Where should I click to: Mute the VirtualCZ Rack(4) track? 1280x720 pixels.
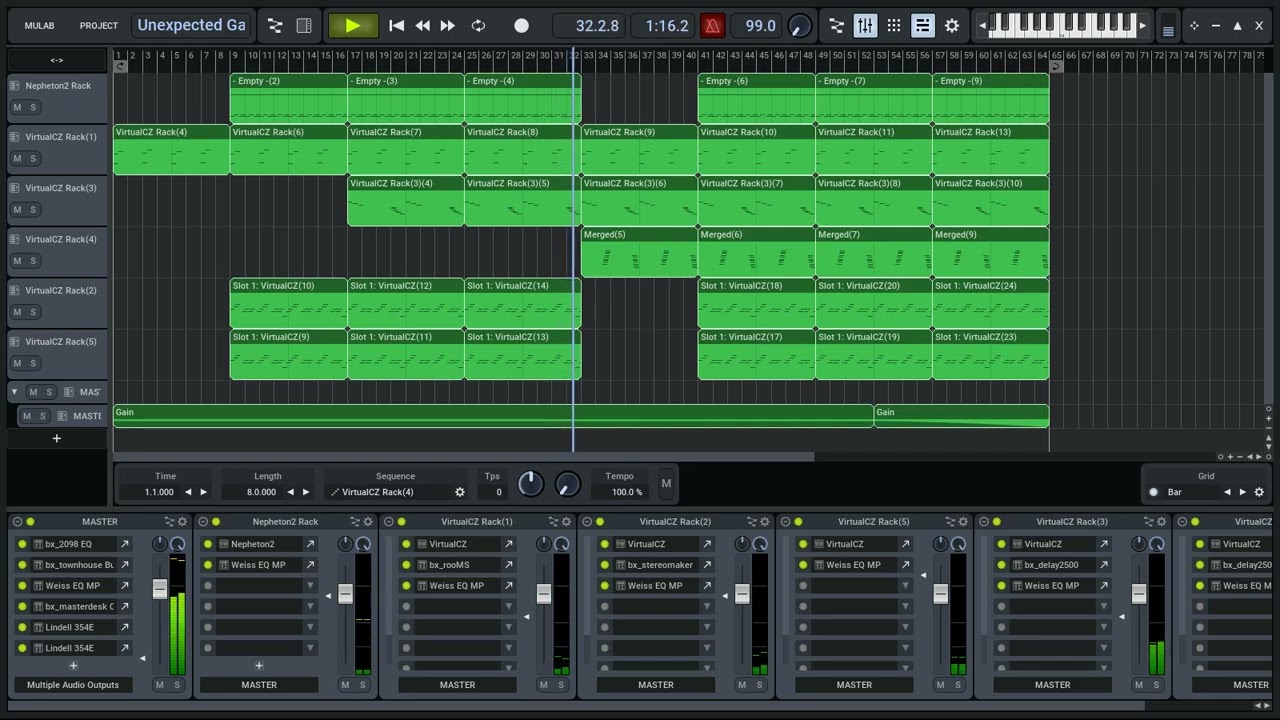[x=17, y=261]
